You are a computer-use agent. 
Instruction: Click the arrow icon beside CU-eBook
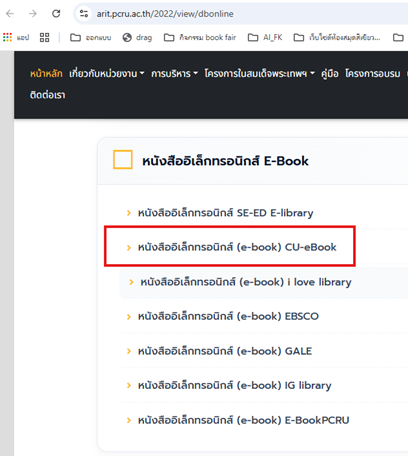pos(129,247)
